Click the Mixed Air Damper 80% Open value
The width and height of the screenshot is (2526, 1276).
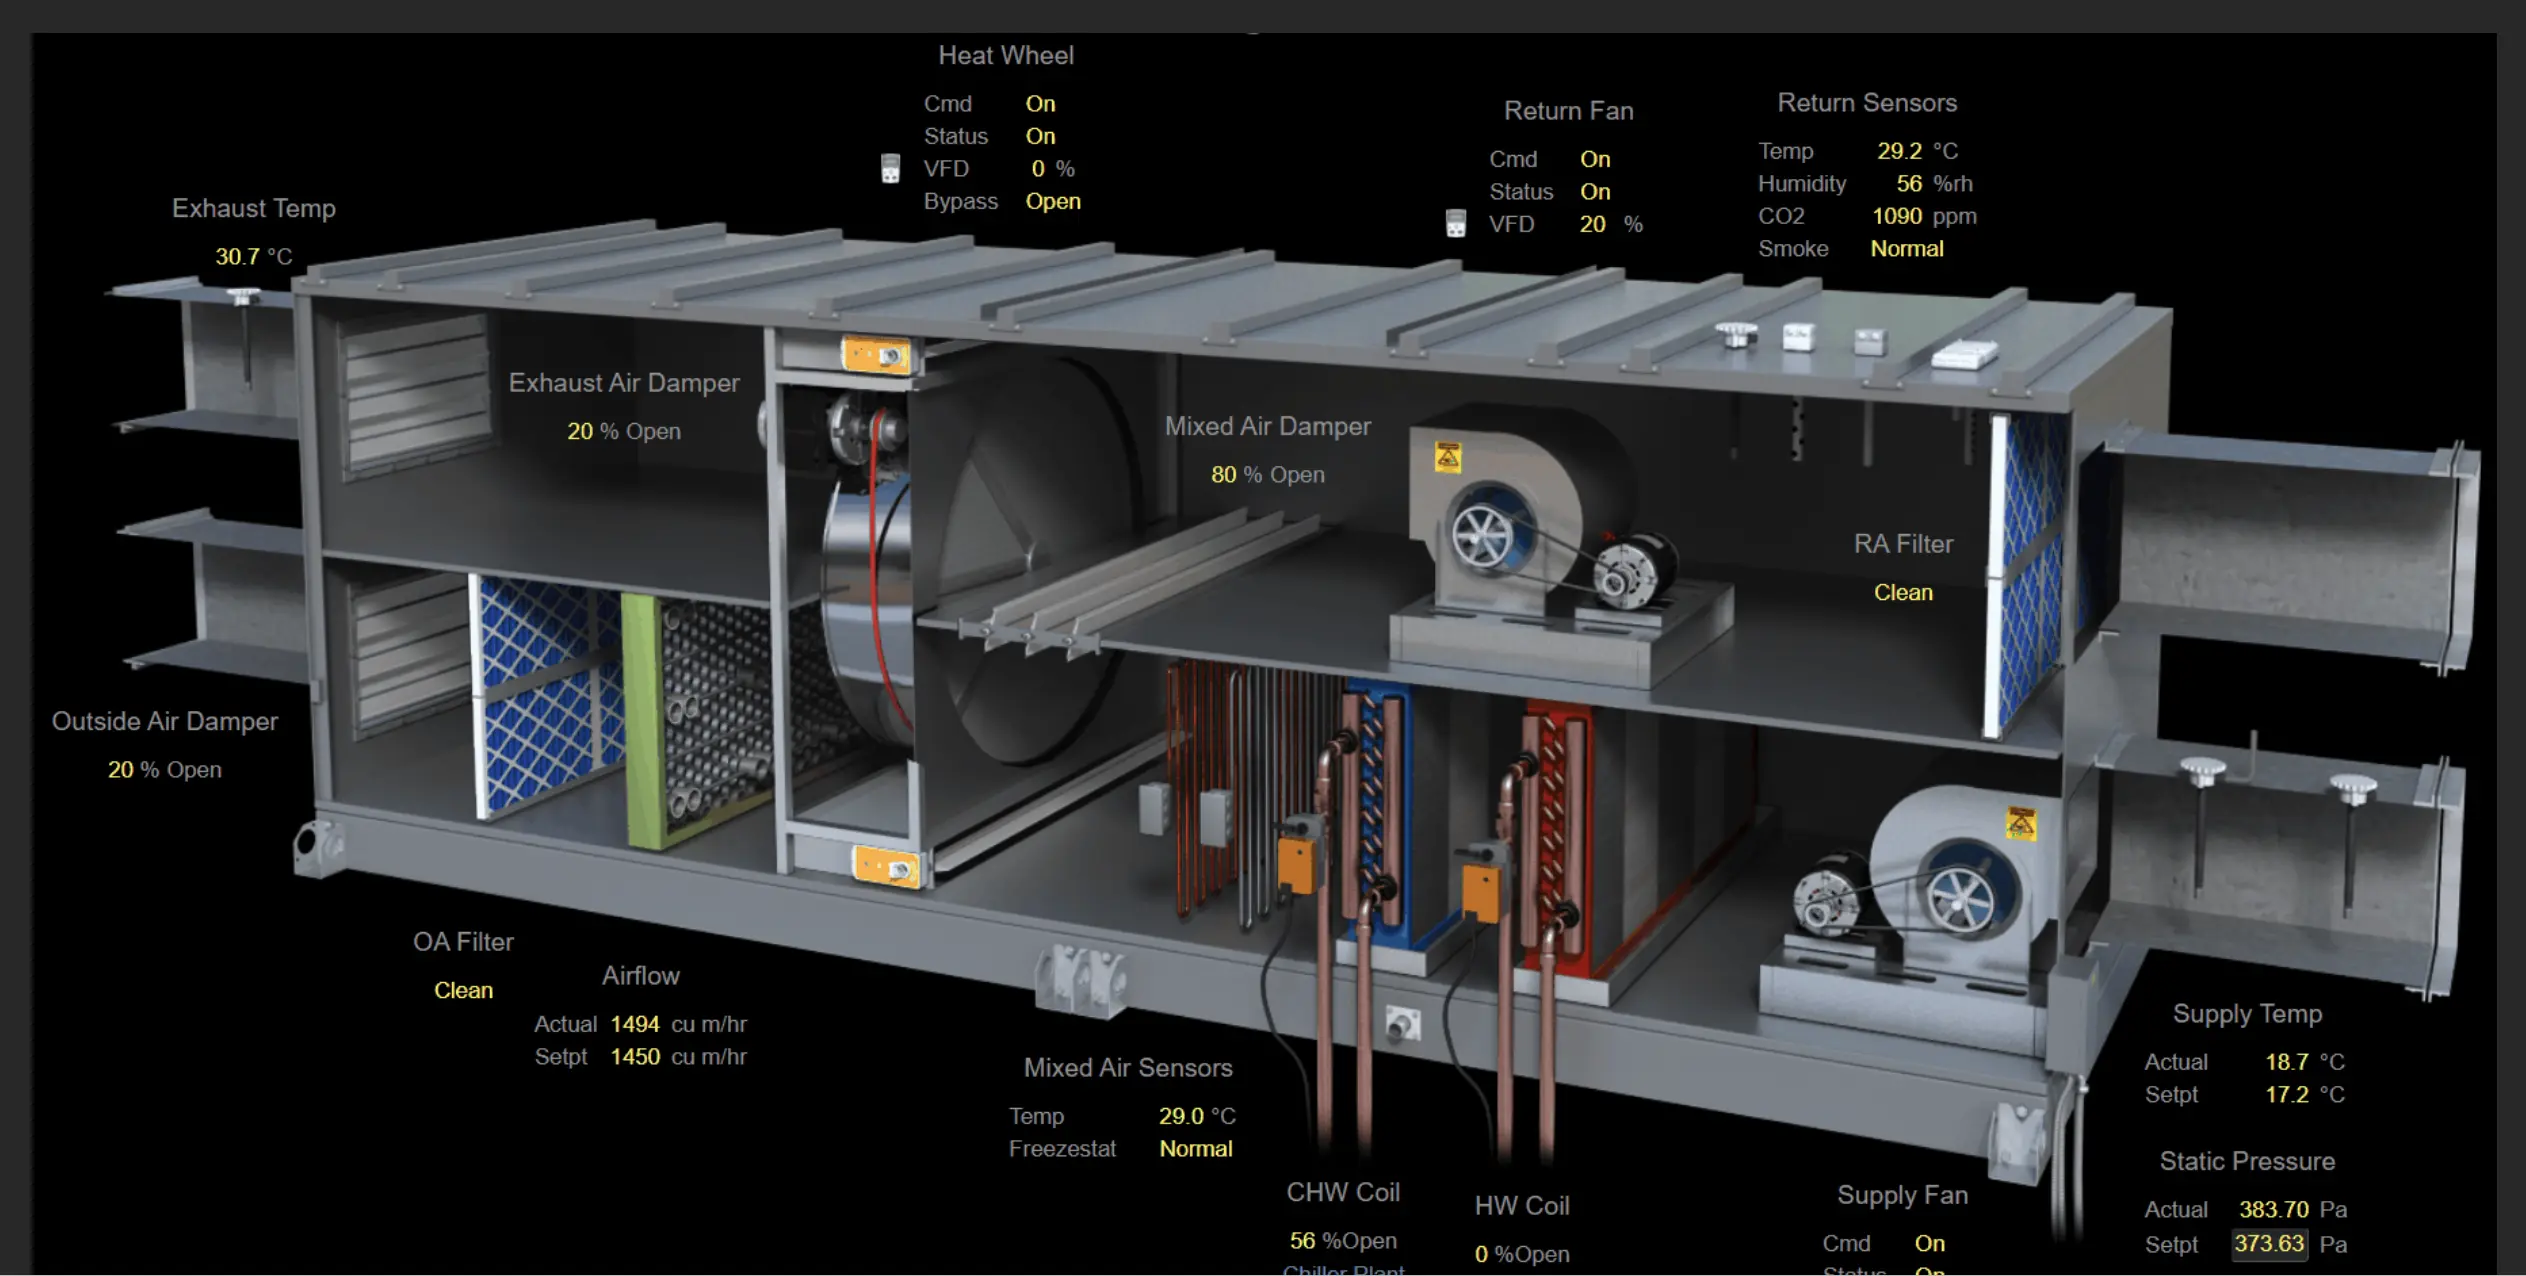(1225, 474)
